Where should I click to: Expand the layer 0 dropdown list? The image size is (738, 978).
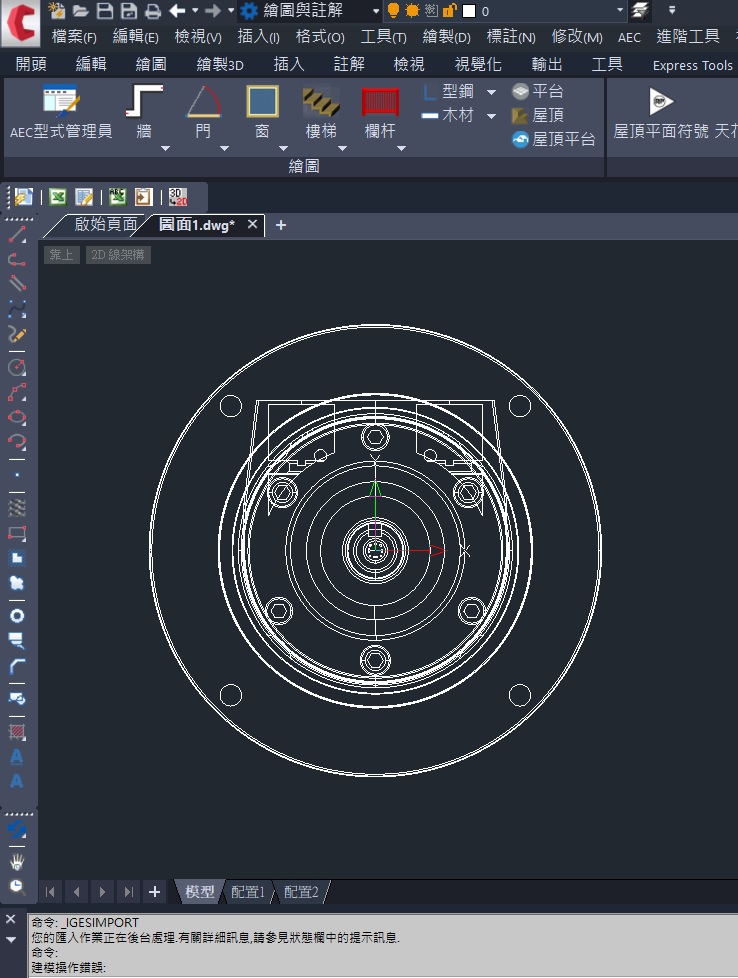click(620, 10)
